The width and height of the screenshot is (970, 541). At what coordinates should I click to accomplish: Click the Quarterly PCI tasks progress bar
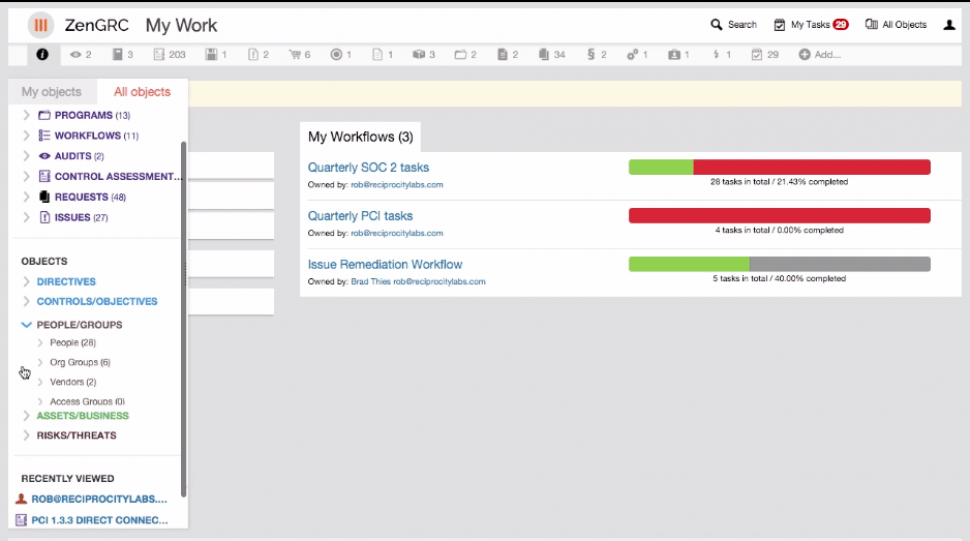[x=779, y=216]
